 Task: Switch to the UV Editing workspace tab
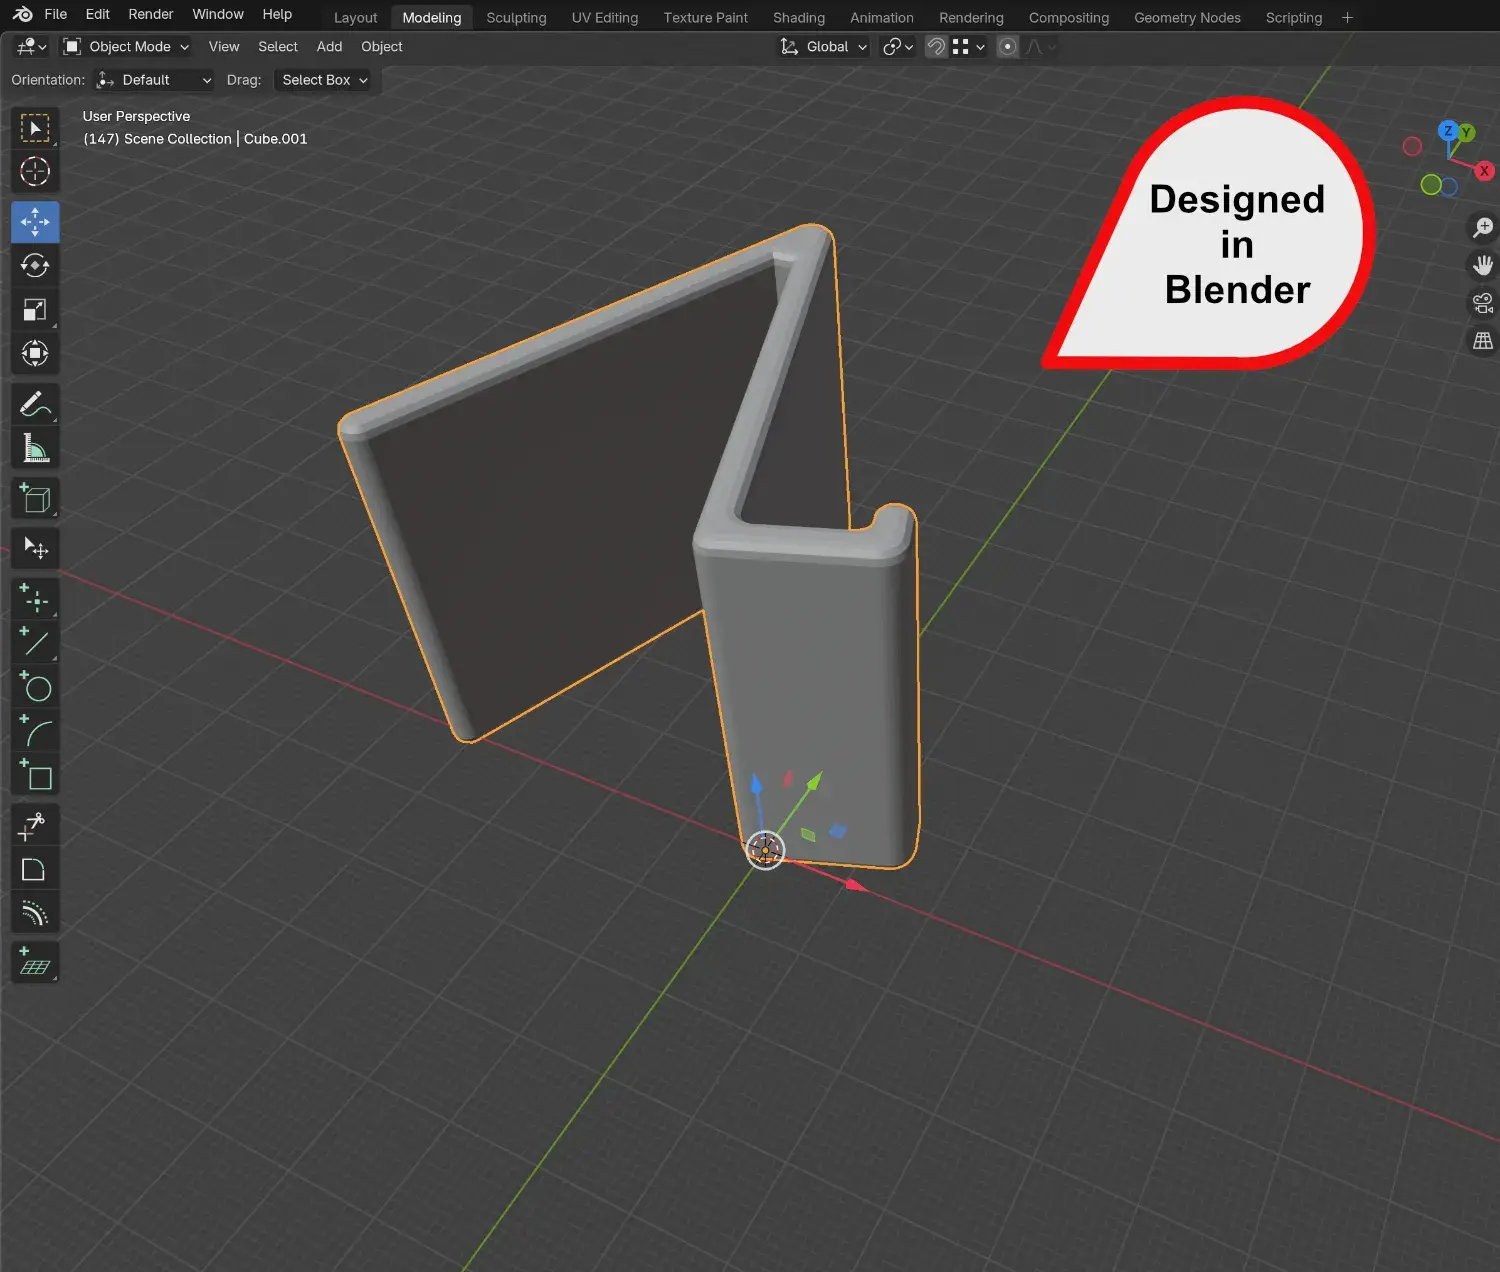[605, 18]
